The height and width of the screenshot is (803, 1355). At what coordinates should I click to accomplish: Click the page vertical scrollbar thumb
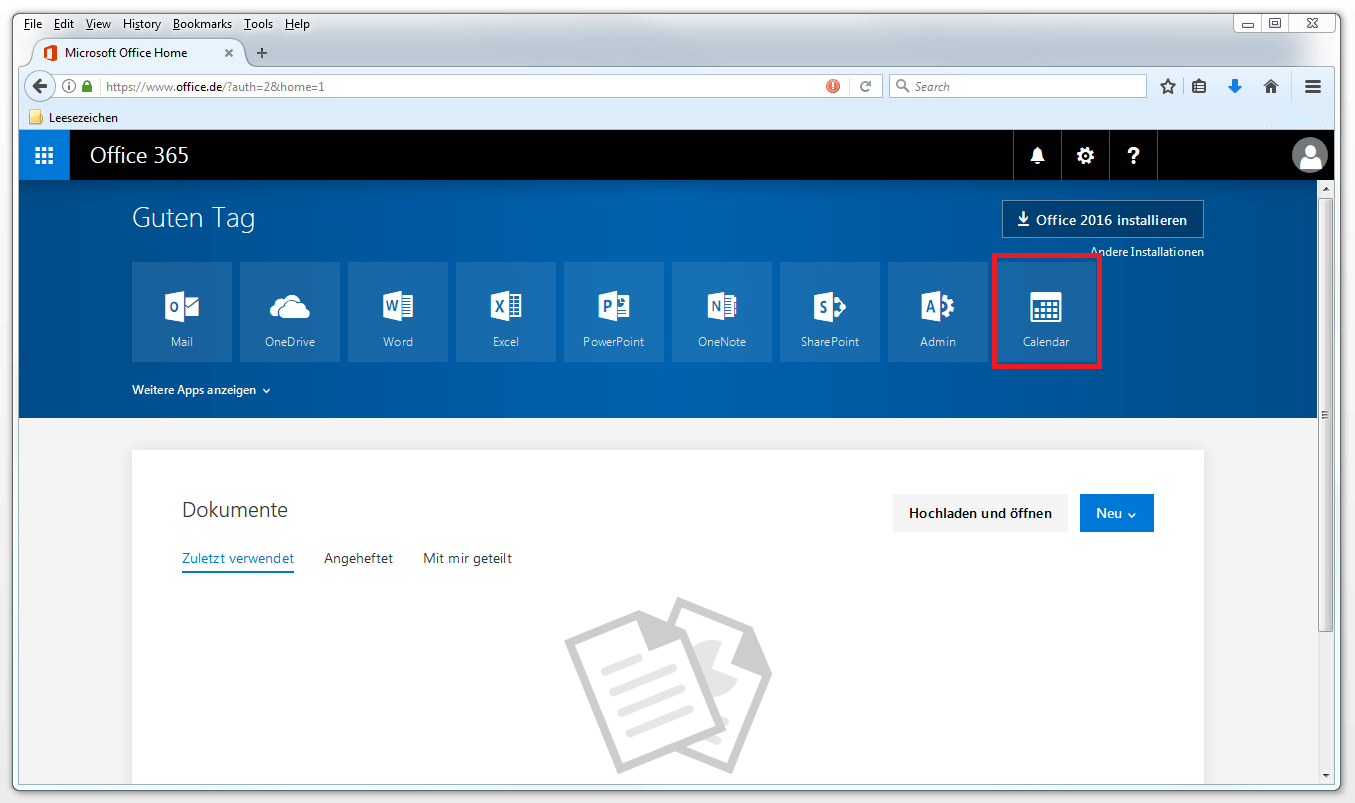(x=1326, y=413)
